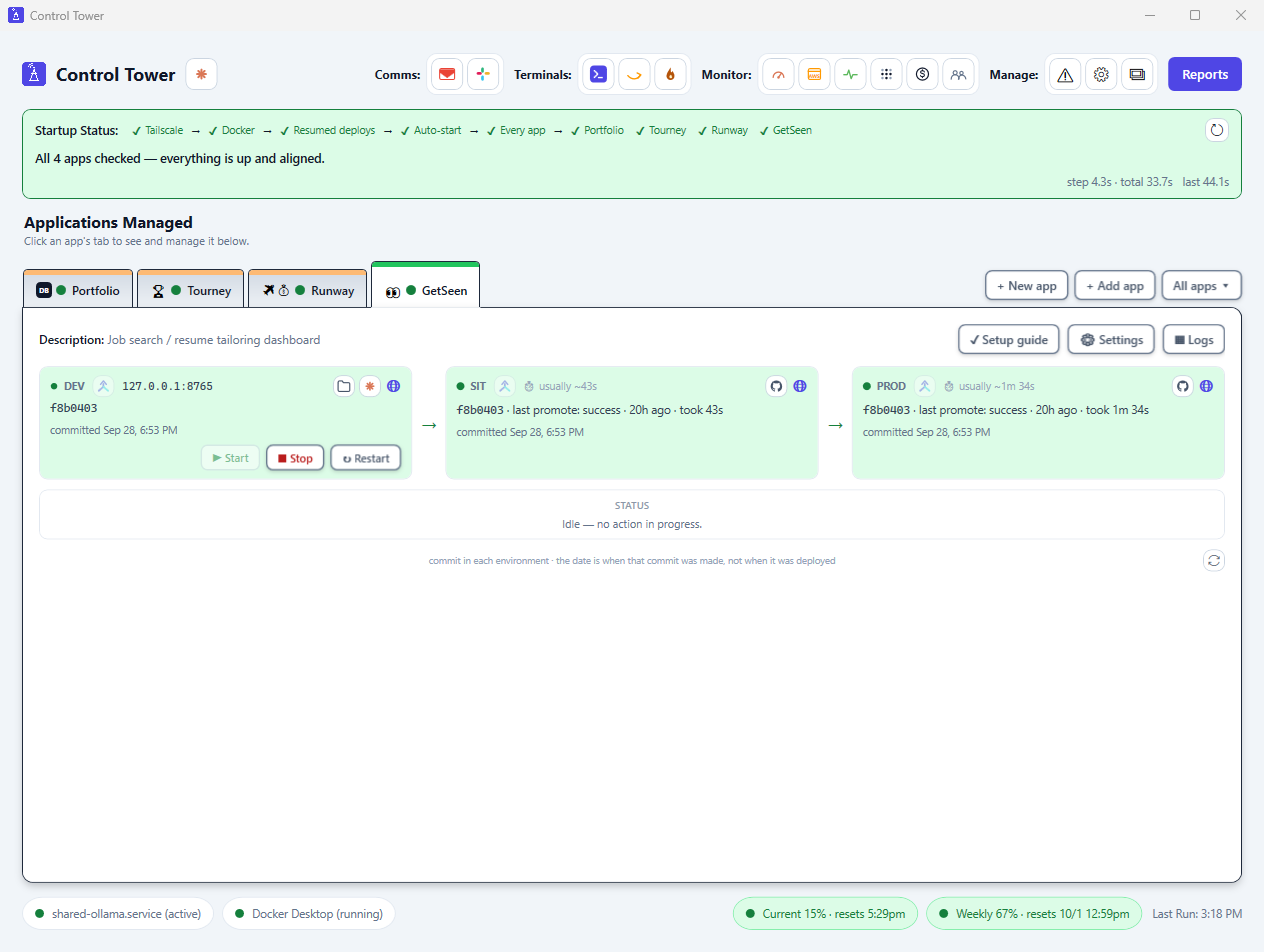Switch to the Tourney app tab
Viewport: 1264px width, 952px height.
pos(191,290)
